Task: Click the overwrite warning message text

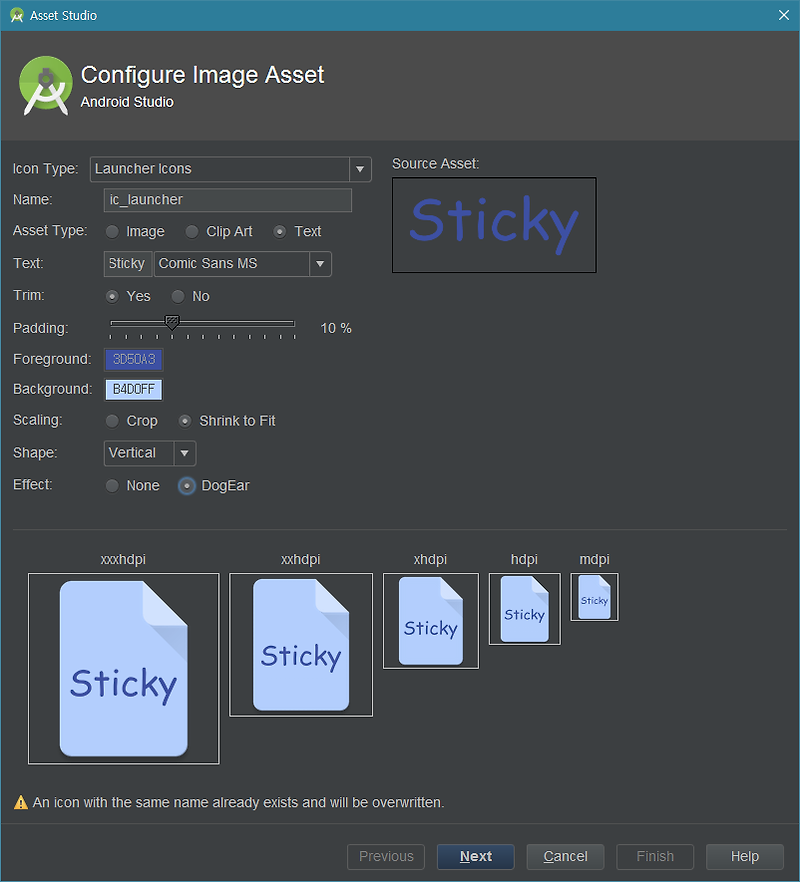Action: pos(239,803)
